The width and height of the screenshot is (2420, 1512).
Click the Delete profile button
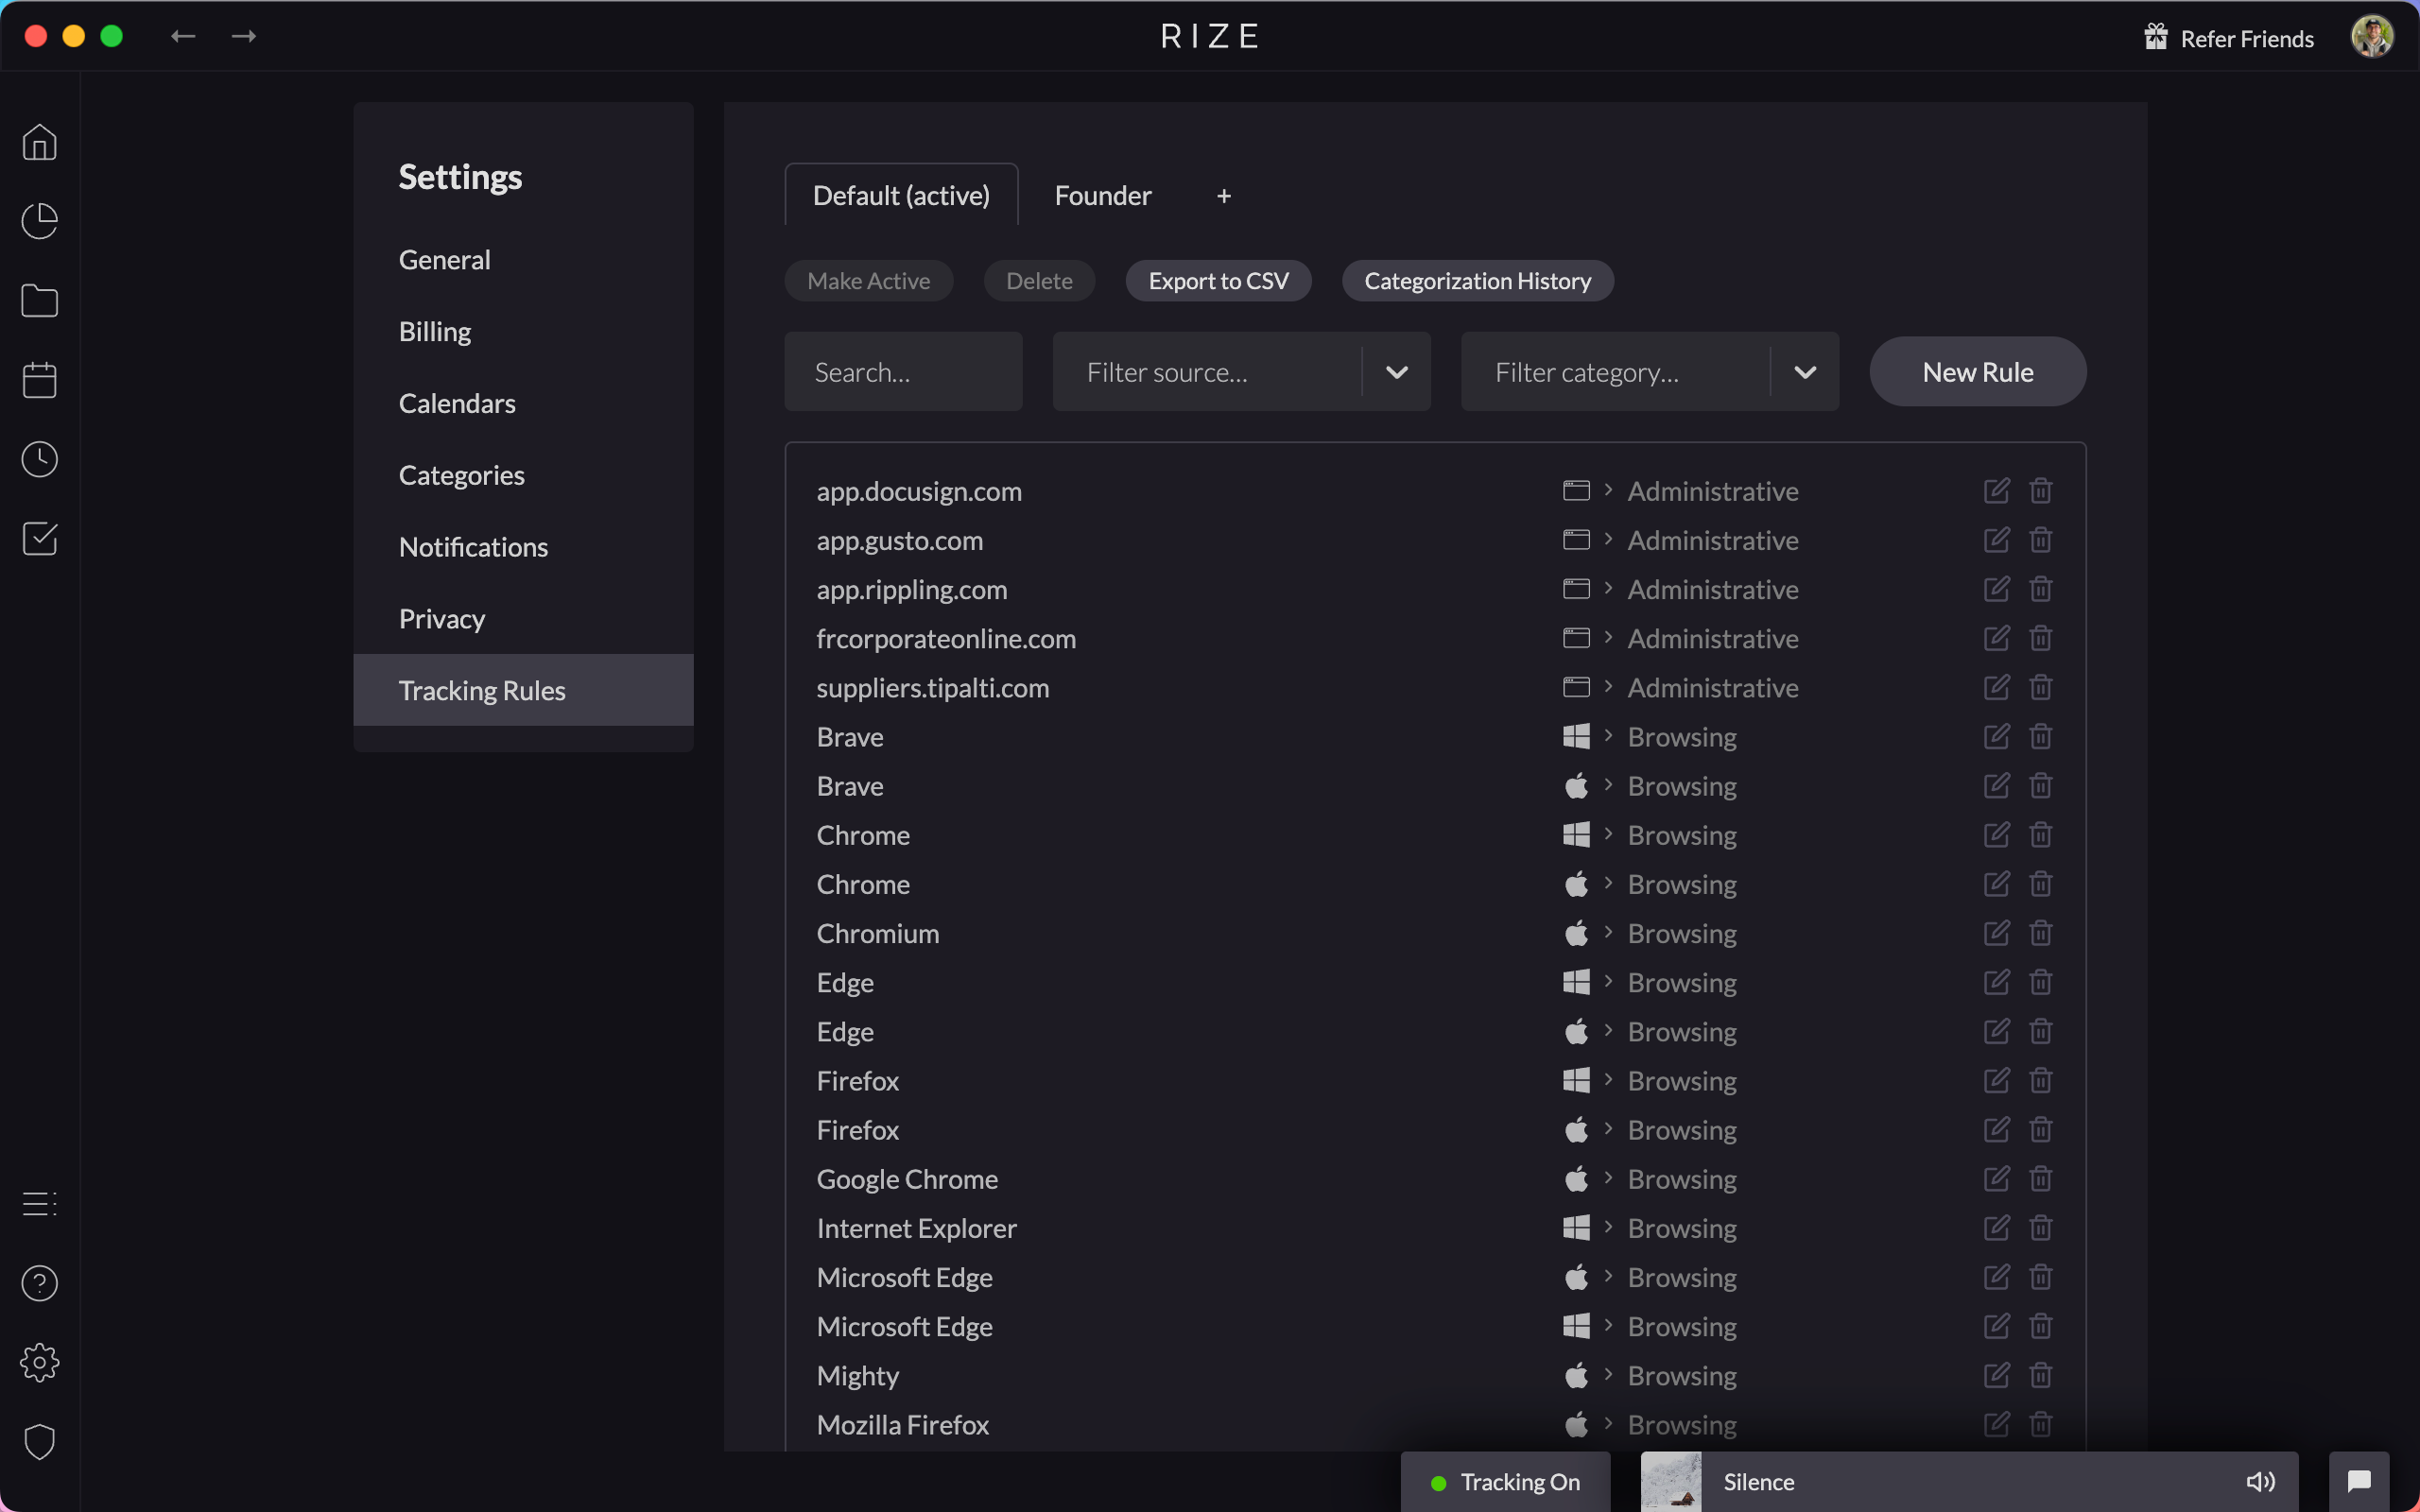[1039, 281]
